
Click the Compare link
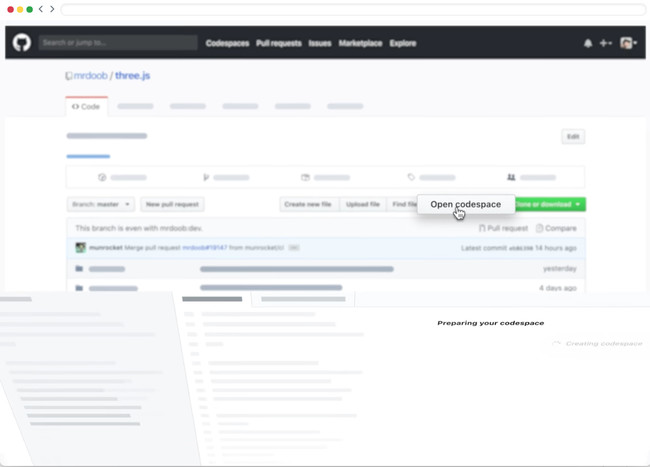(556, 228)
